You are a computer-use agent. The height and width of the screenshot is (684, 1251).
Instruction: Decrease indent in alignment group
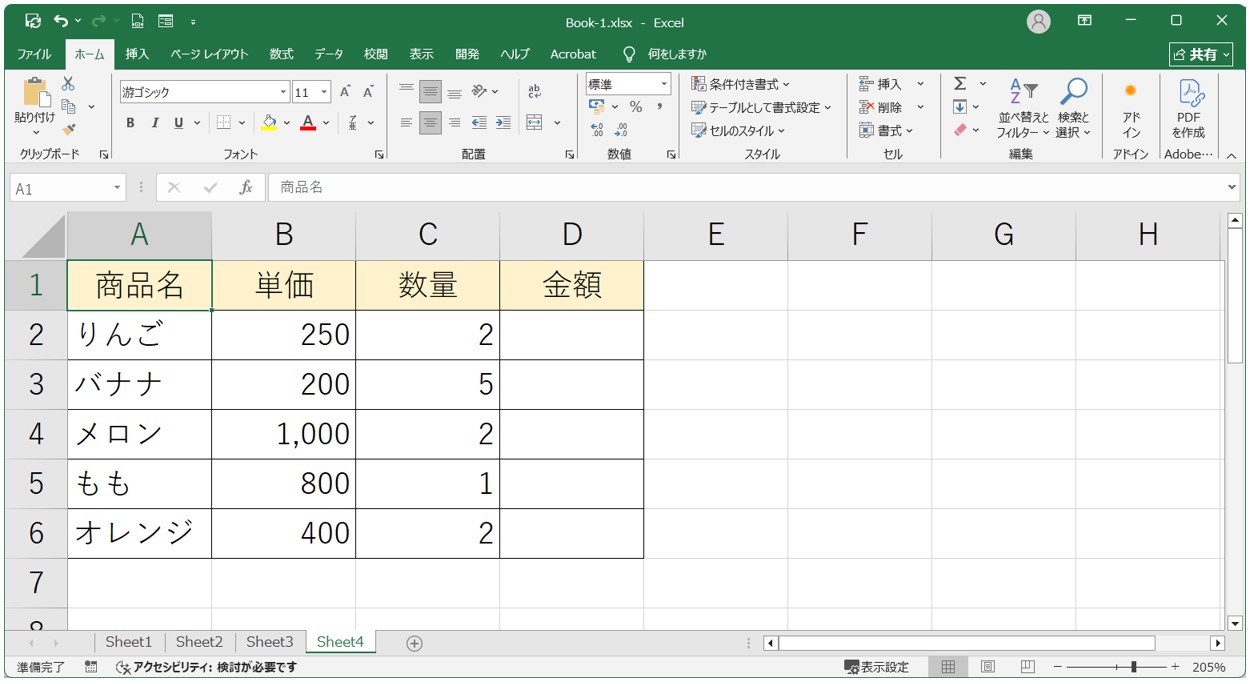[x=479, y=123]
